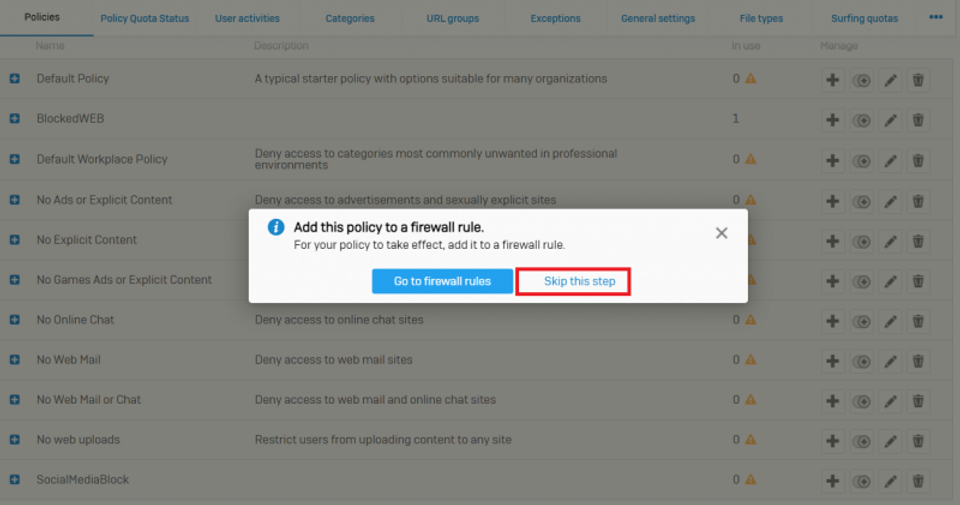Viewport: 960px width, 505px height.
Task: Open the more tabs ellipsis menu
Action: (936, 17)
